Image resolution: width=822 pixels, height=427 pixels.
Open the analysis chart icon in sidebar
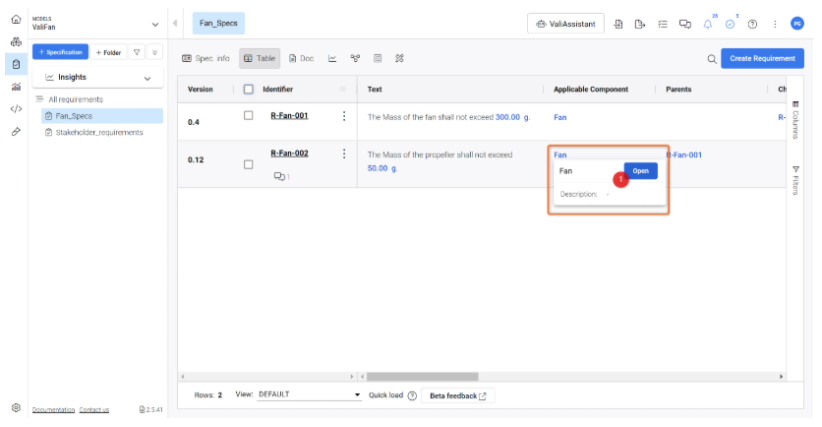point(16,87)
